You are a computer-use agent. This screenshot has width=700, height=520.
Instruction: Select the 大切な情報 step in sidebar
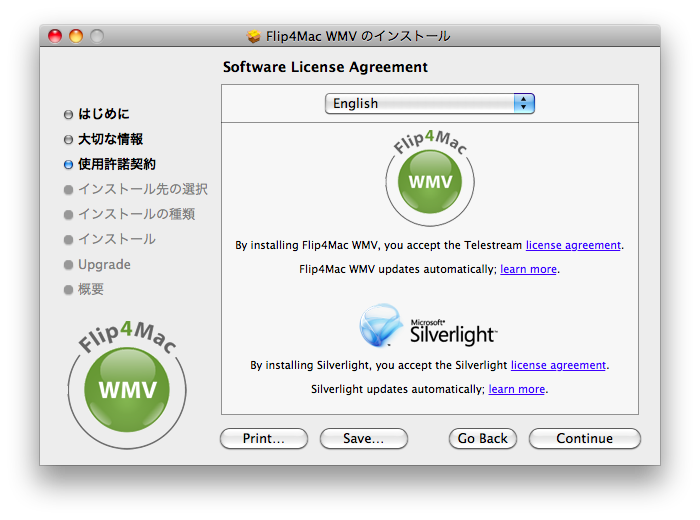(110, 139)
